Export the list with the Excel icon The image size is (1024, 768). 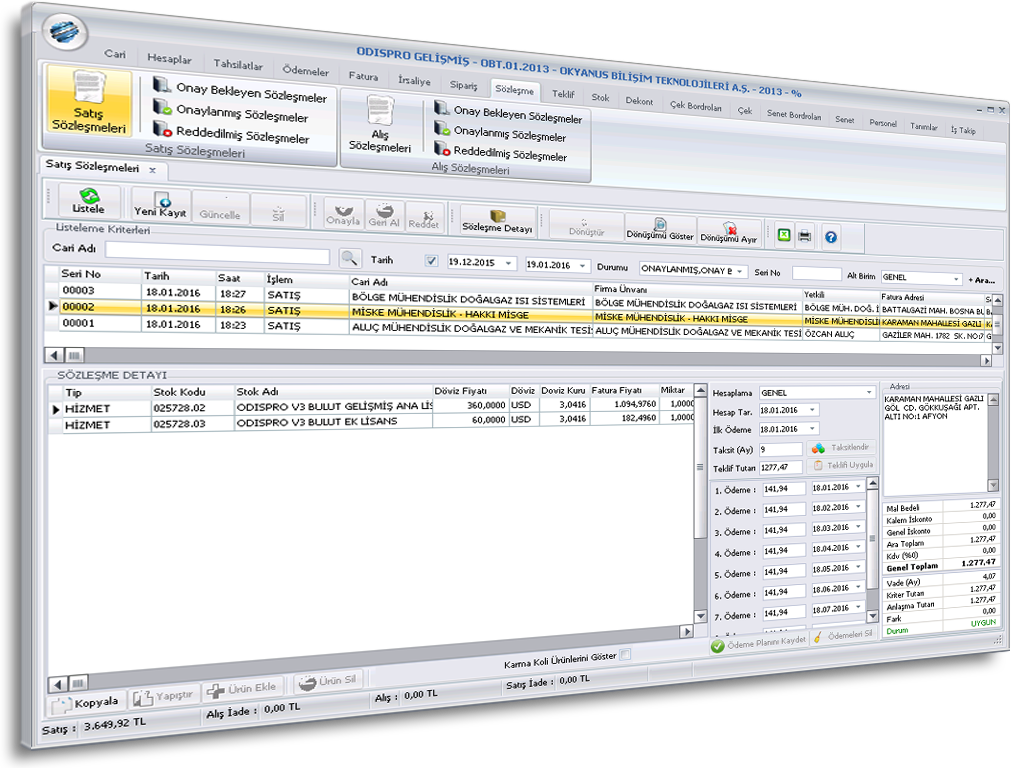784,235
